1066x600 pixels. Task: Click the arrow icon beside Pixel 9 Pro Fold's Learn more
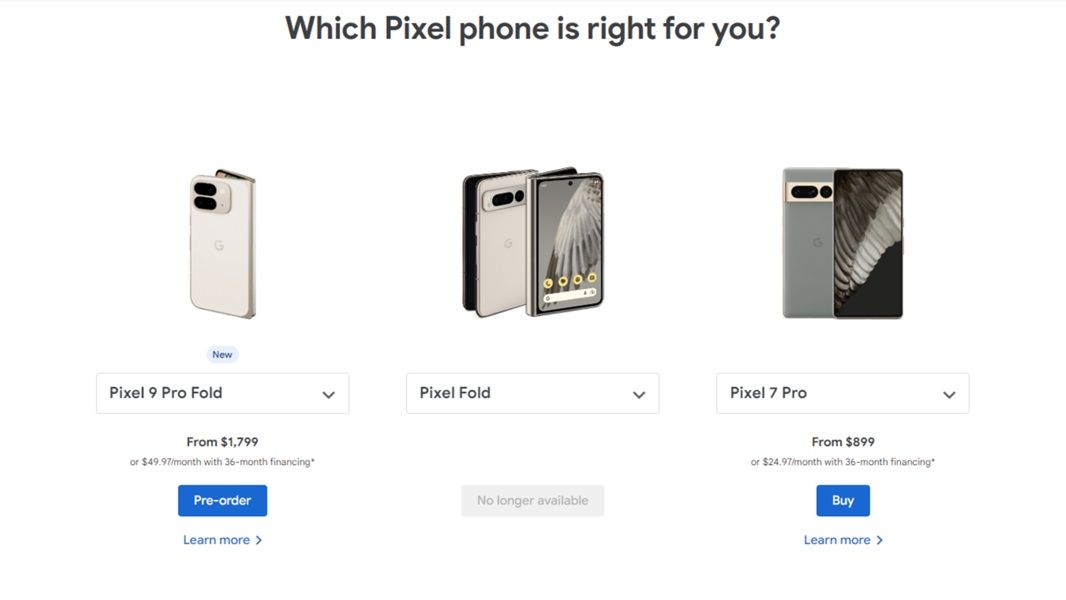point(257,539)
